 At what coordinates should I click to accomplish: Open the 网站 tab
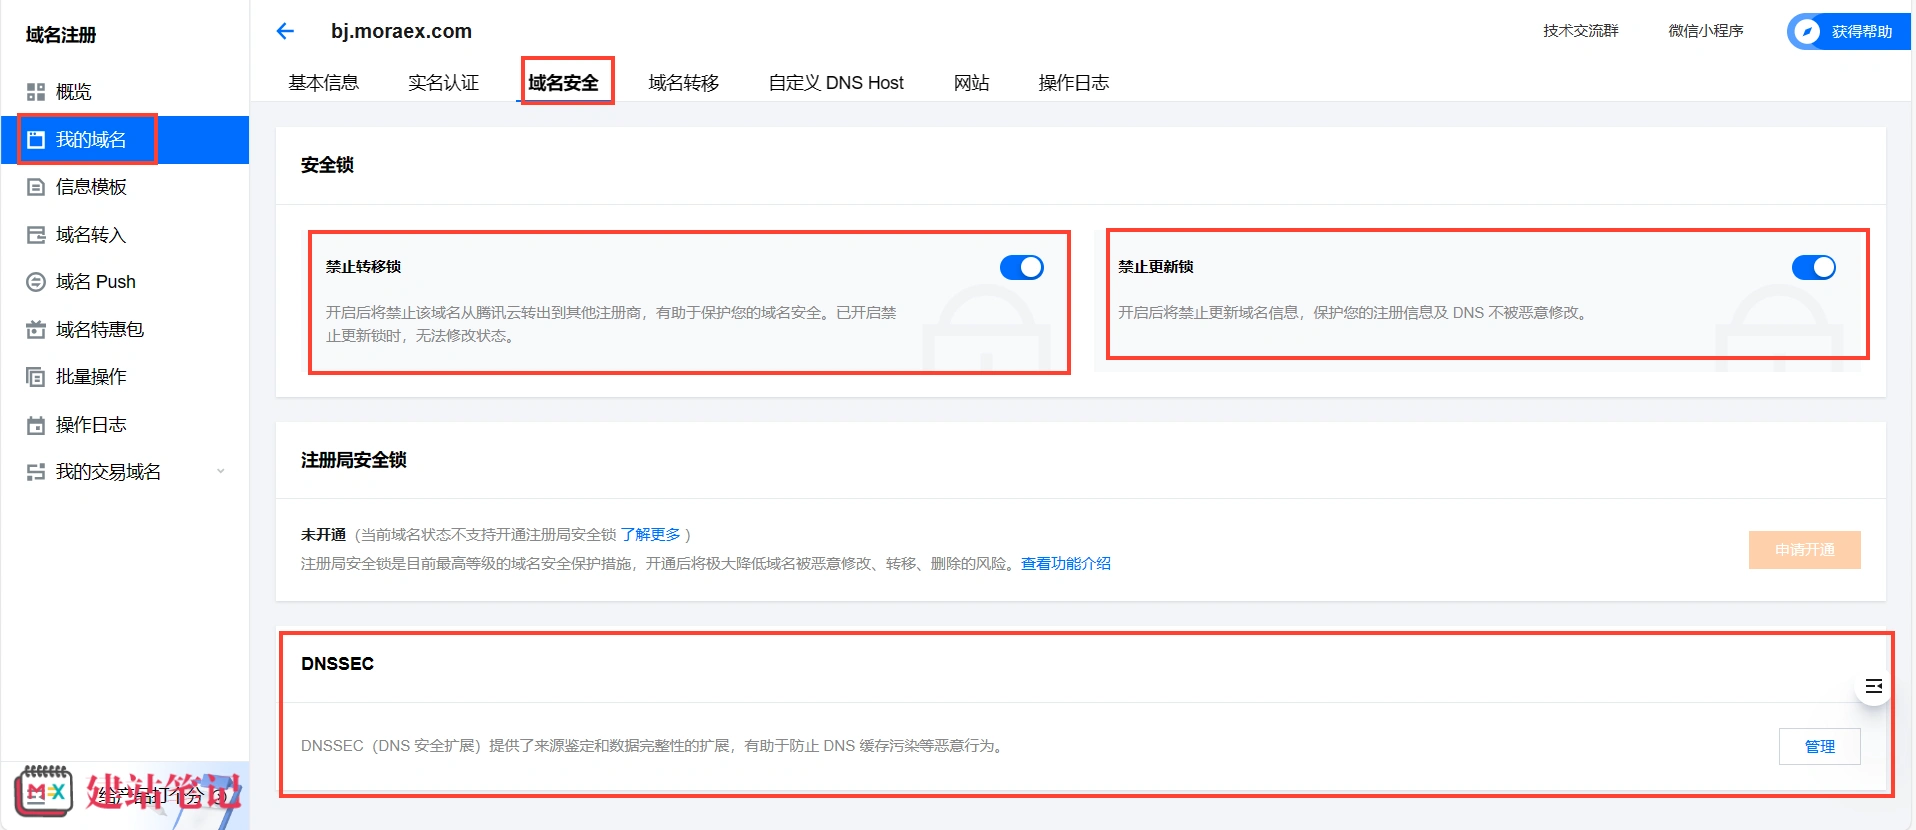click(972, 83)
